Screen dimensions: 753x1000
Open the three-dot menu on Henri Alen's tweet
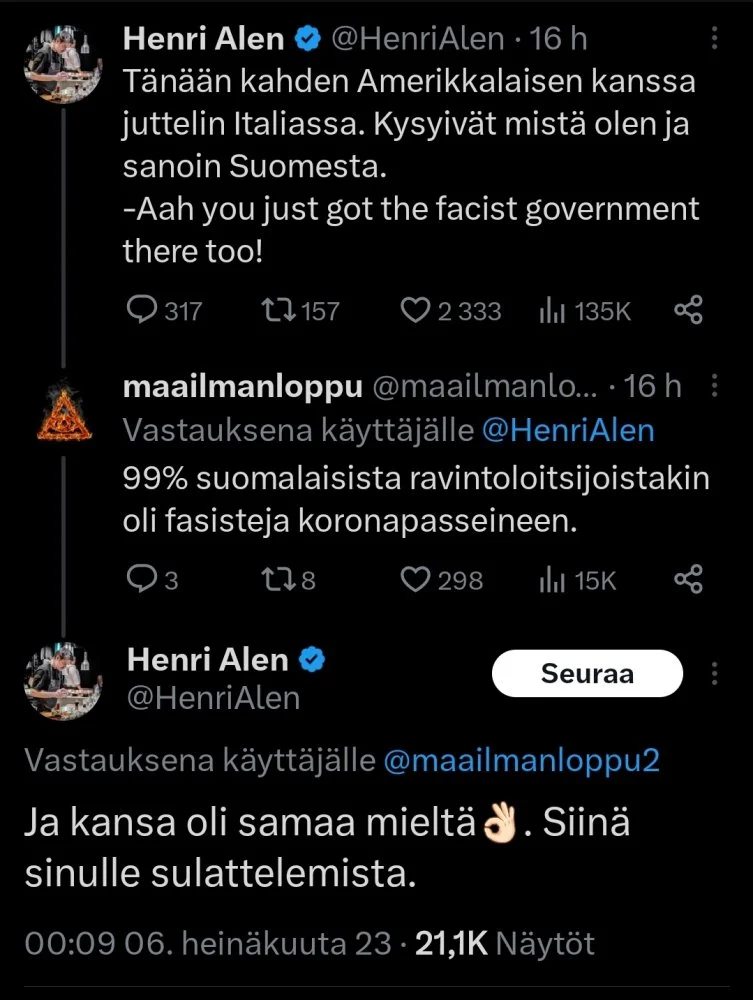point(715,36)
